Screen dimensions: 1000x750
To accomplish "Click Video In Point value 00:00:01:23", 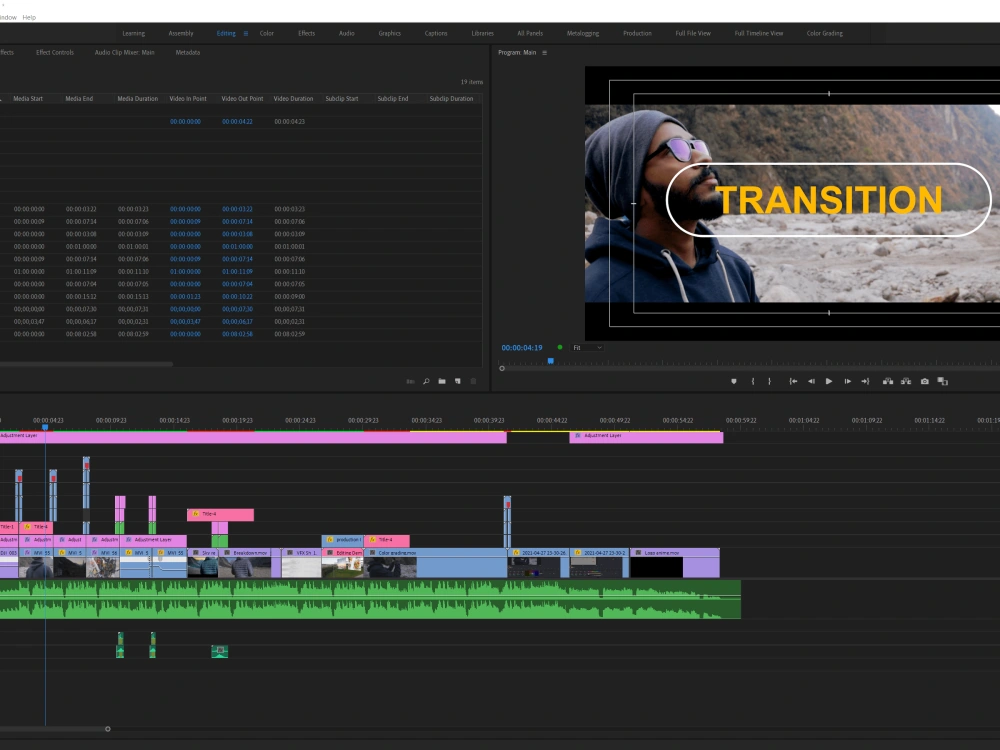I will click(185, 297).
